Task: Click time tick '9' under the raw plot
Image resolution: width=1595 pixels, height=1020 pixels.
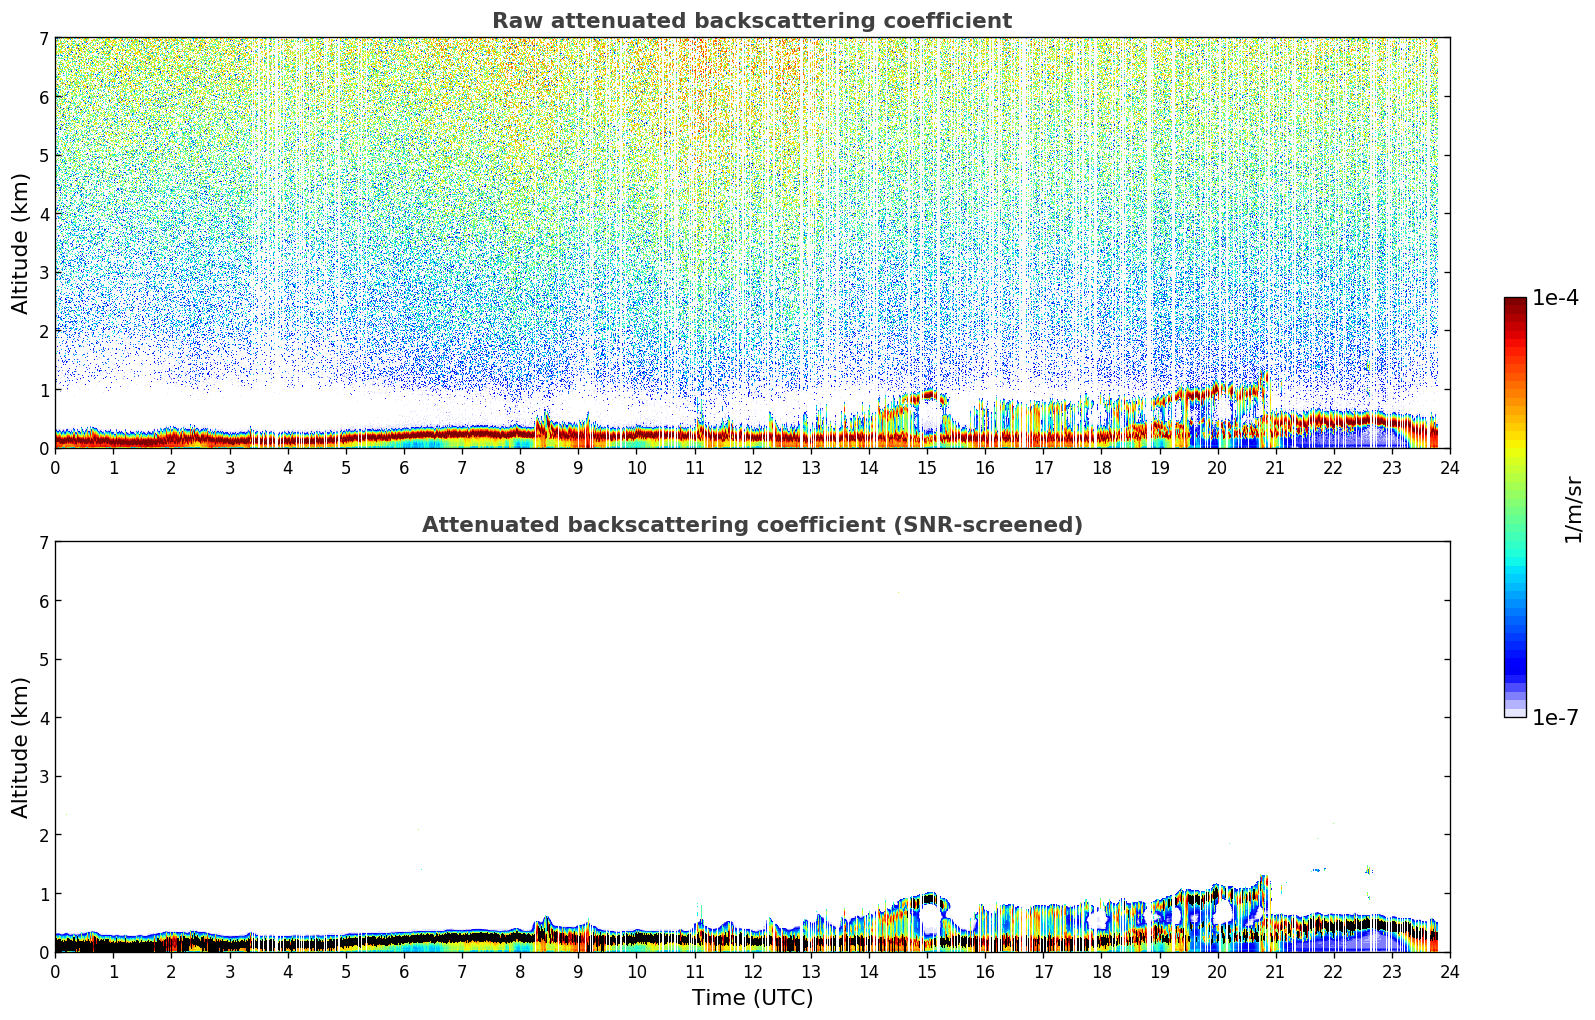Action: click(578, 467)
